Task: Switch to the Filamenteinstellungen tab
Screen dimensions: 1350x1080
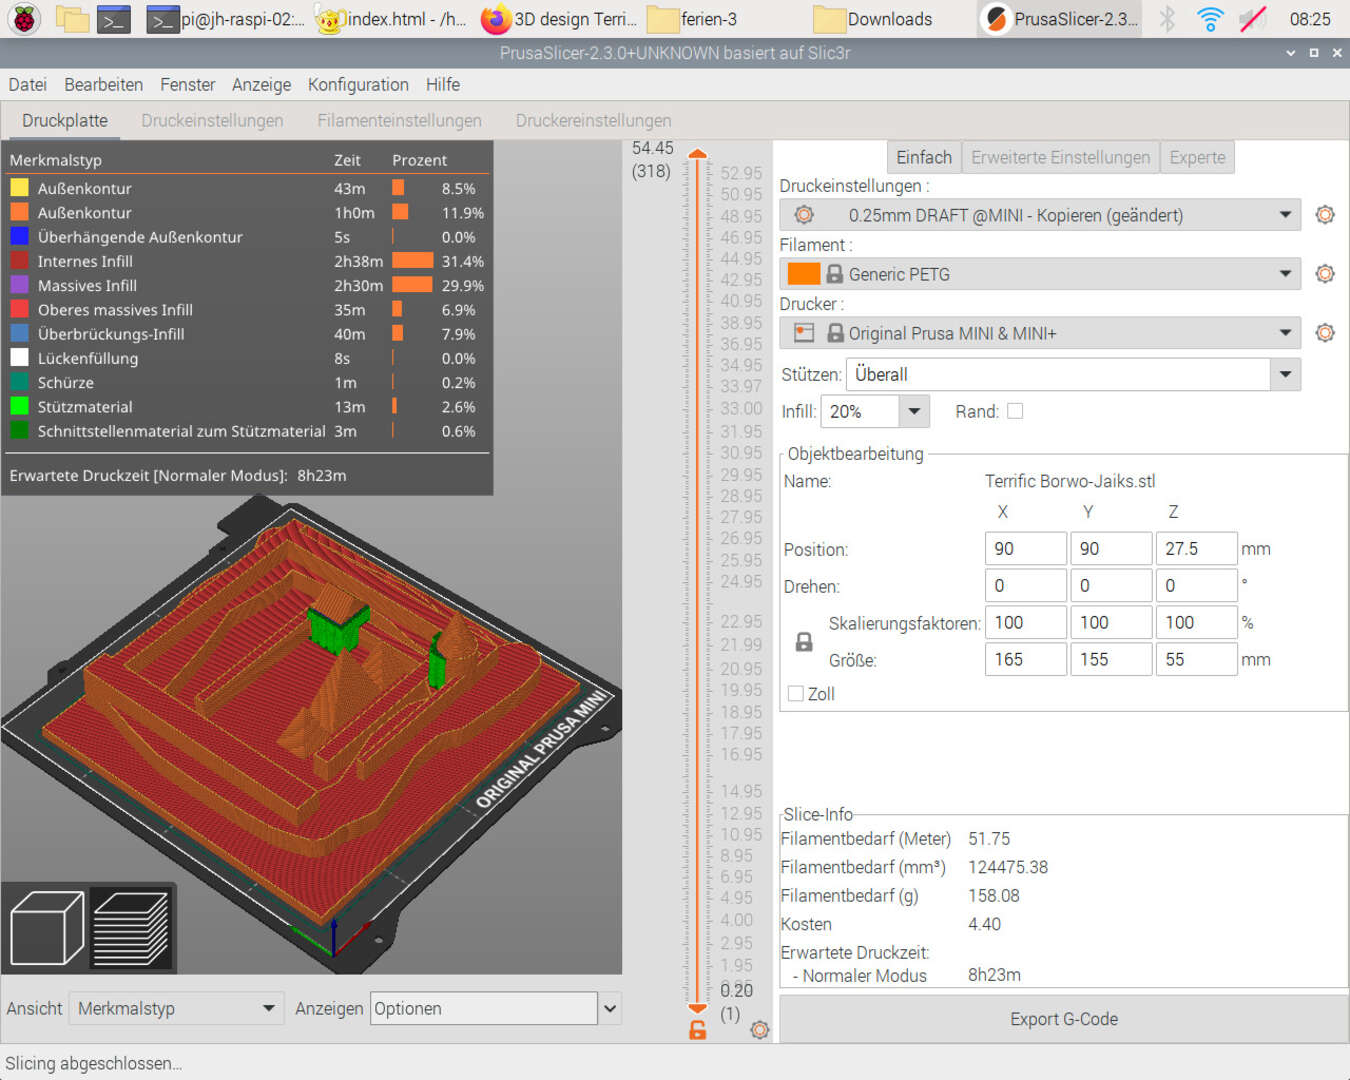Action: tap(399, 121)
